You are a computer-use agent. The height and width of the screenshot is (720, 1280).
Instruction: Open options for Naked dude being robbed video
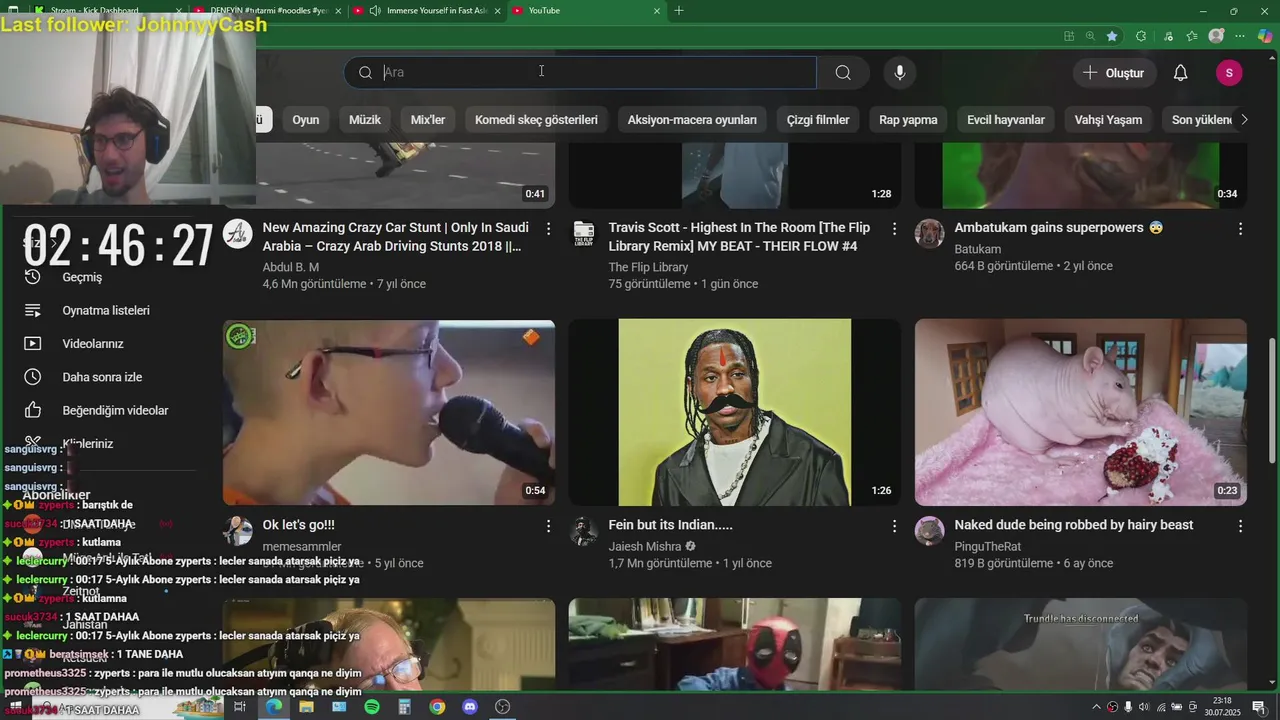pos(1241,526)
